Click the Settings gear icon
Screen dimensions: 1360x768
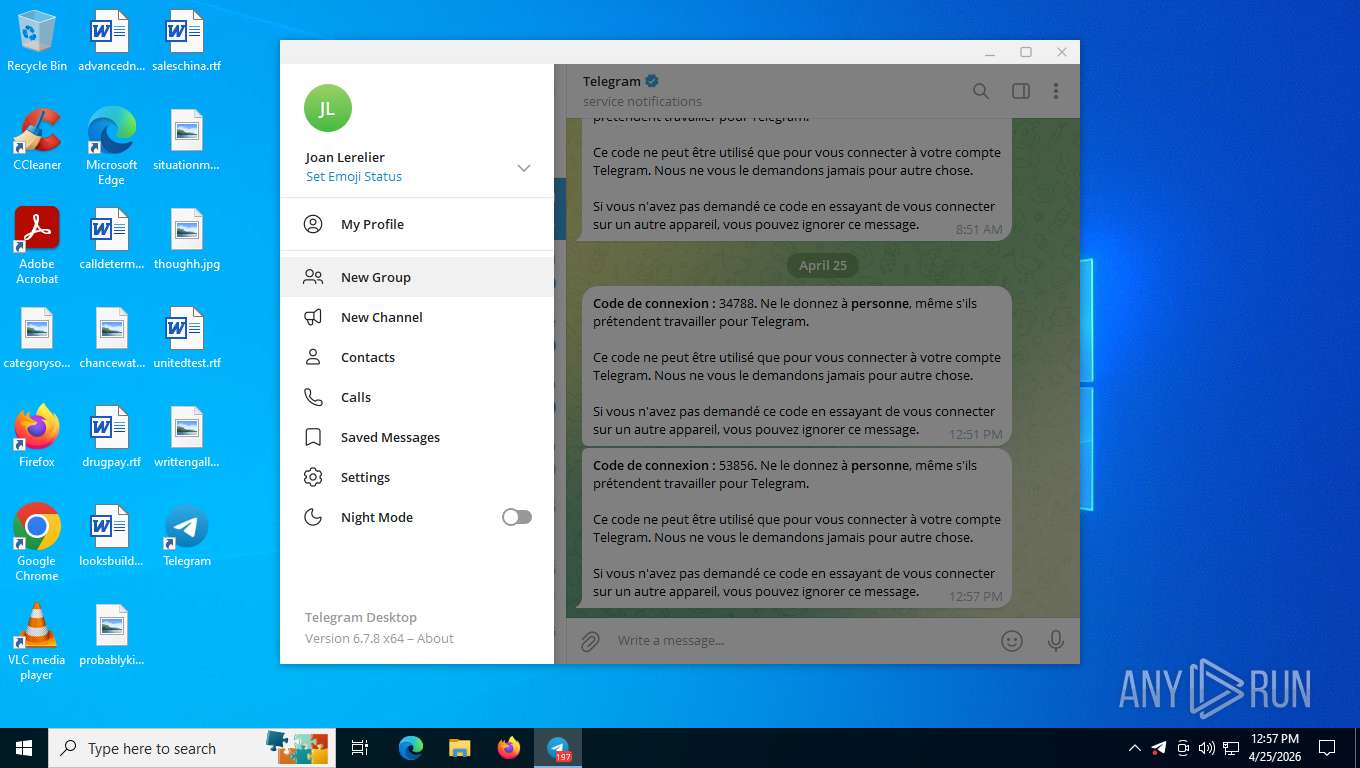313,477
